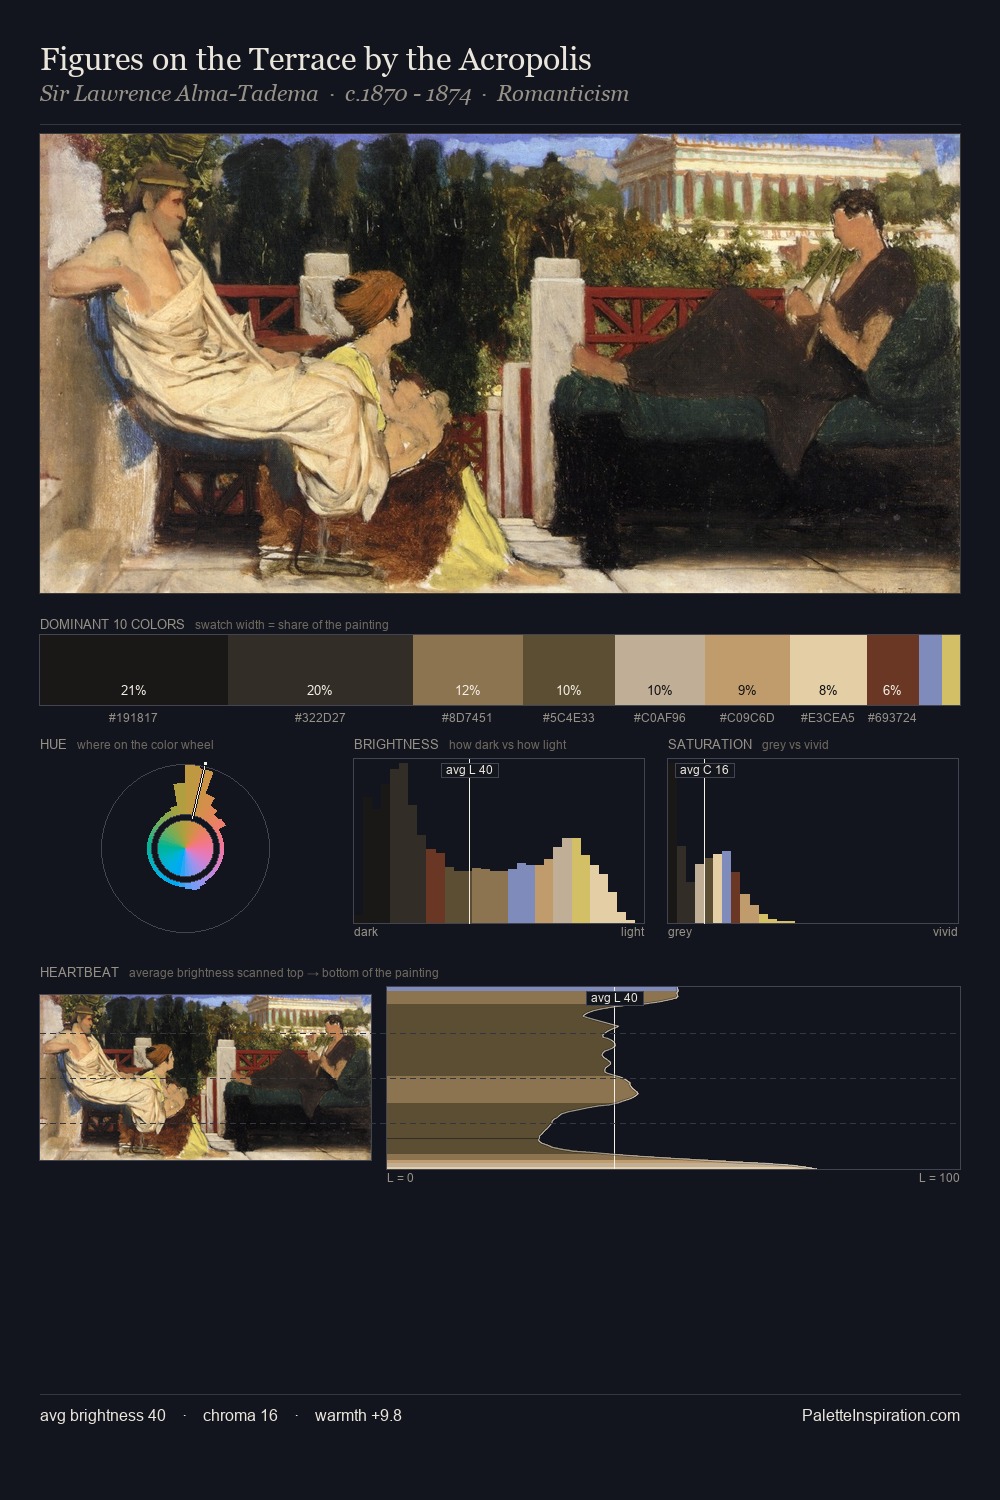Screen dimensions: 1000x1500
Task: Choose the #5C4E33 olive swatch
Action: pos(569,670)
